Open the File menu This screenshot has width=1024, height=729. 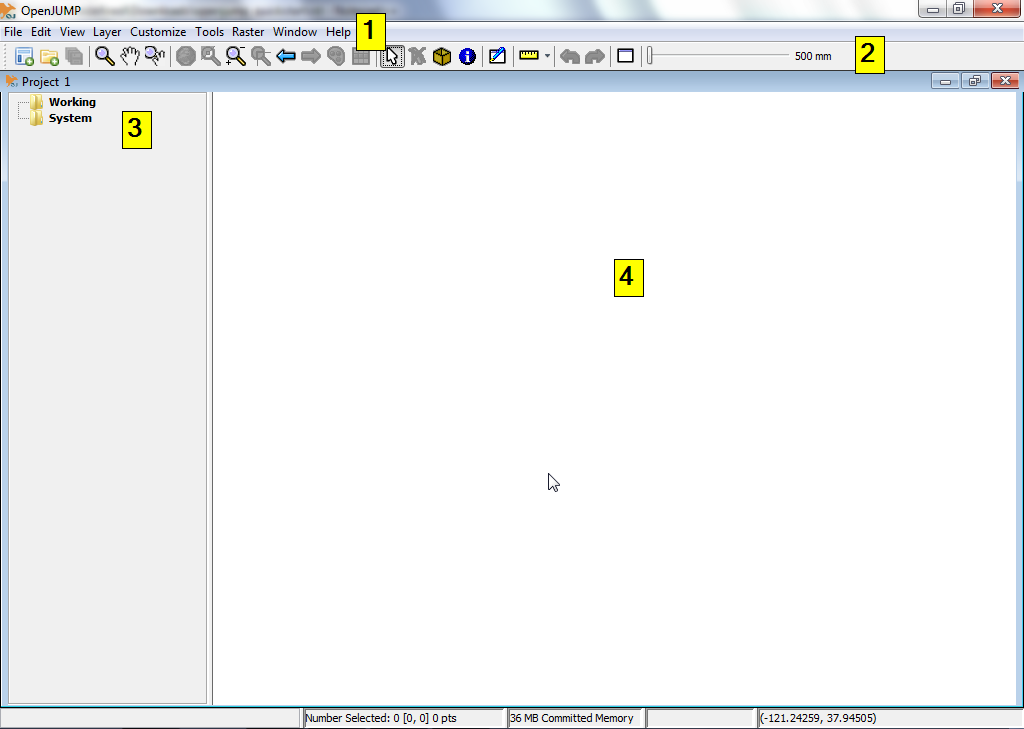point(13,32)
